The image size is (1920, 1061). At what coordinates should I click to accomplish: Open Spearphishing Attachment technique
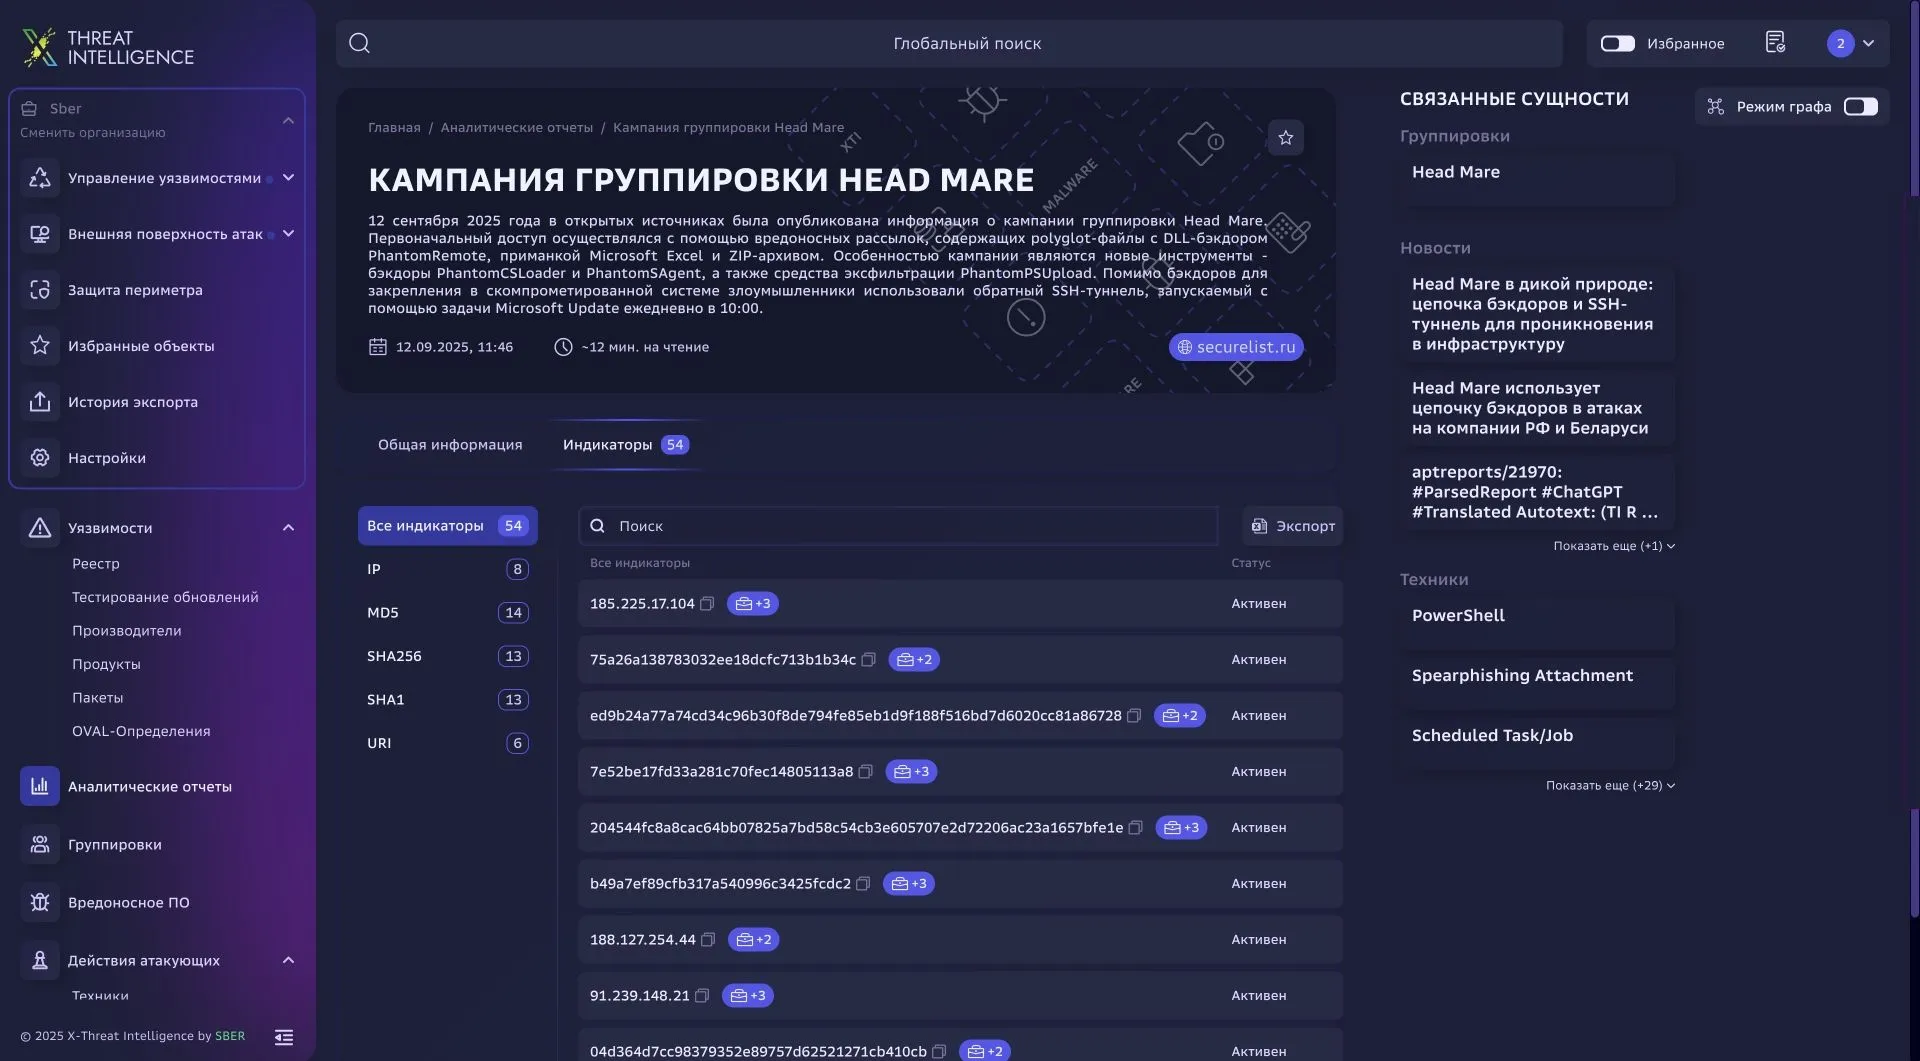(x=1537, y=684)
